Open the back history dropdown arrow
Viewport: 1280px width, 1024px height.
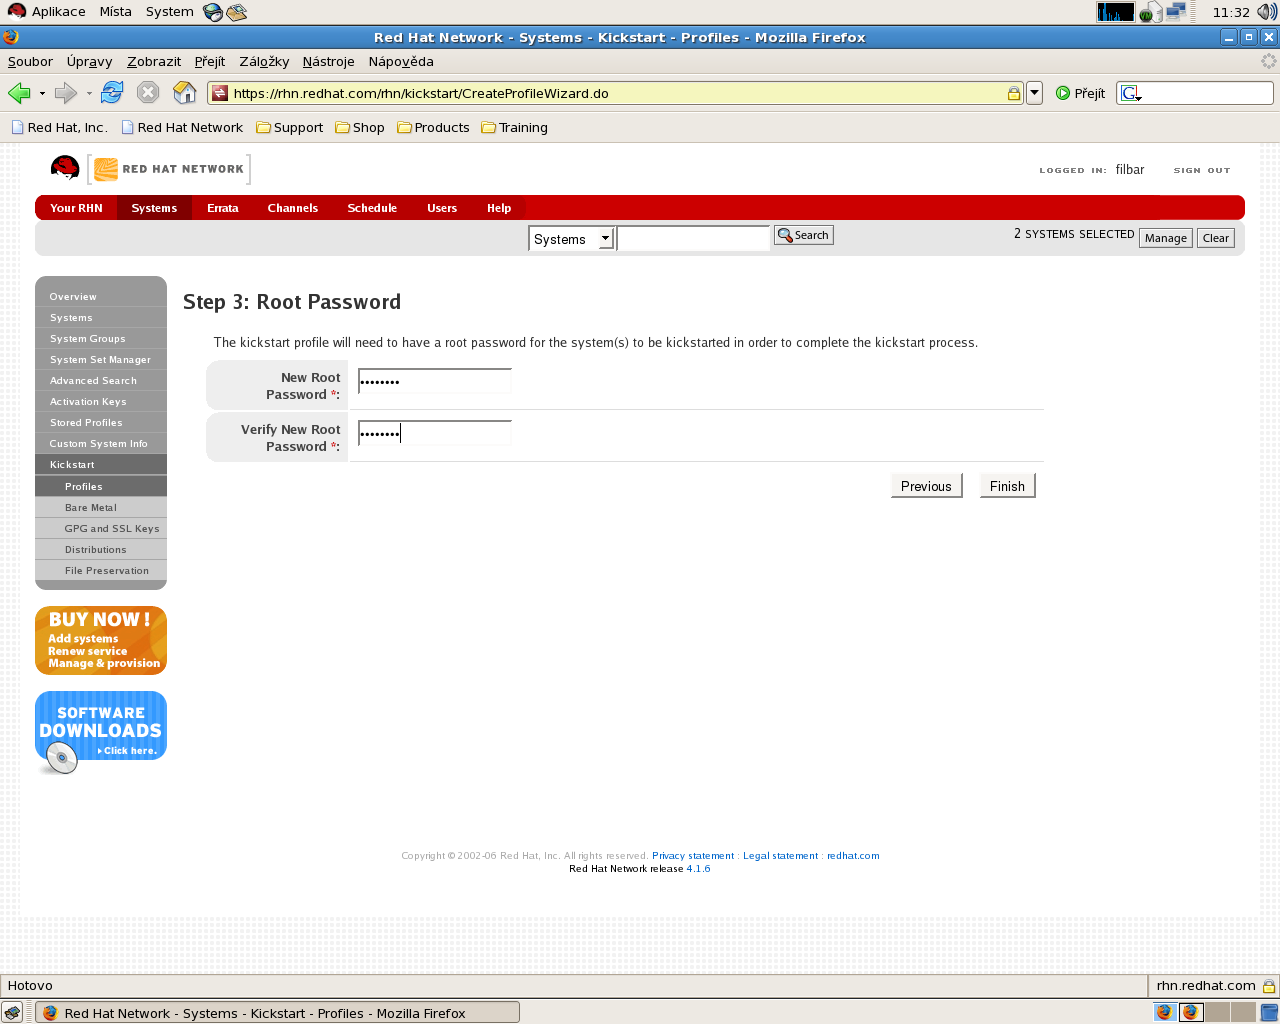tap(42, 93)
